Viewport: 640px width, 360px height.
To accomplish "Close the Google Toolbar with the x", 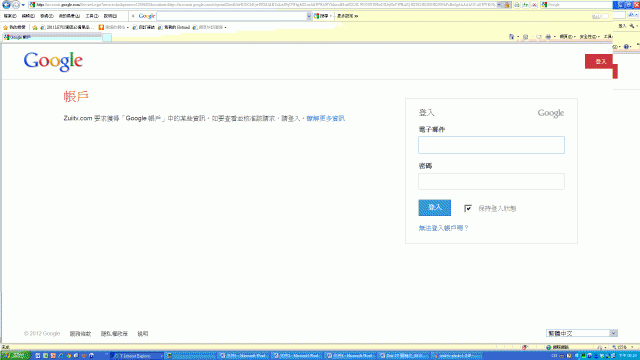I will coord(133,16).
